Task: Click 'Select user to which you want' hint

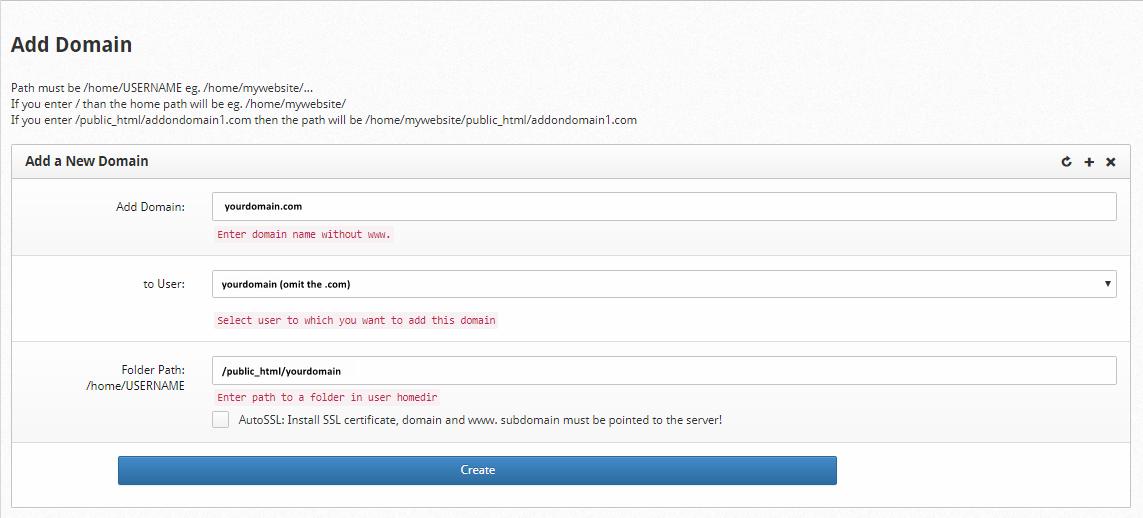Action: coord(356,321)
